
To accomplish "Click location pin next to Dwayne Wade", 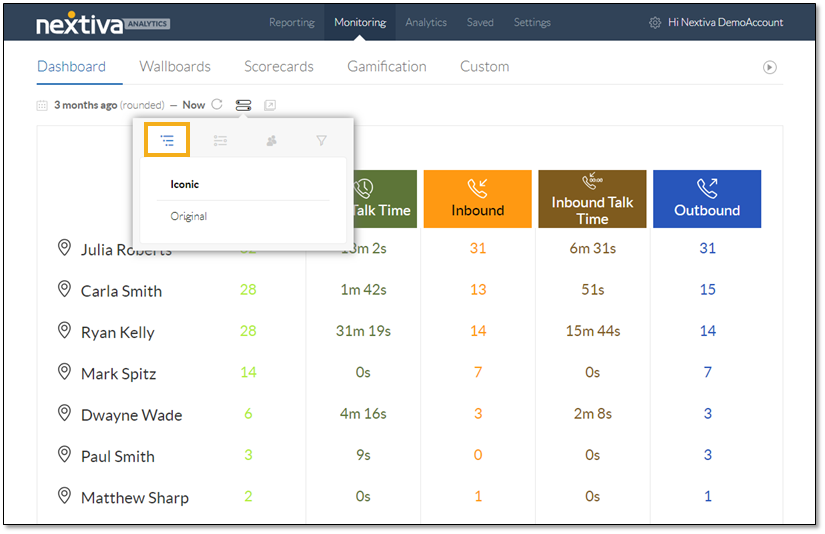I will point(64,413).
